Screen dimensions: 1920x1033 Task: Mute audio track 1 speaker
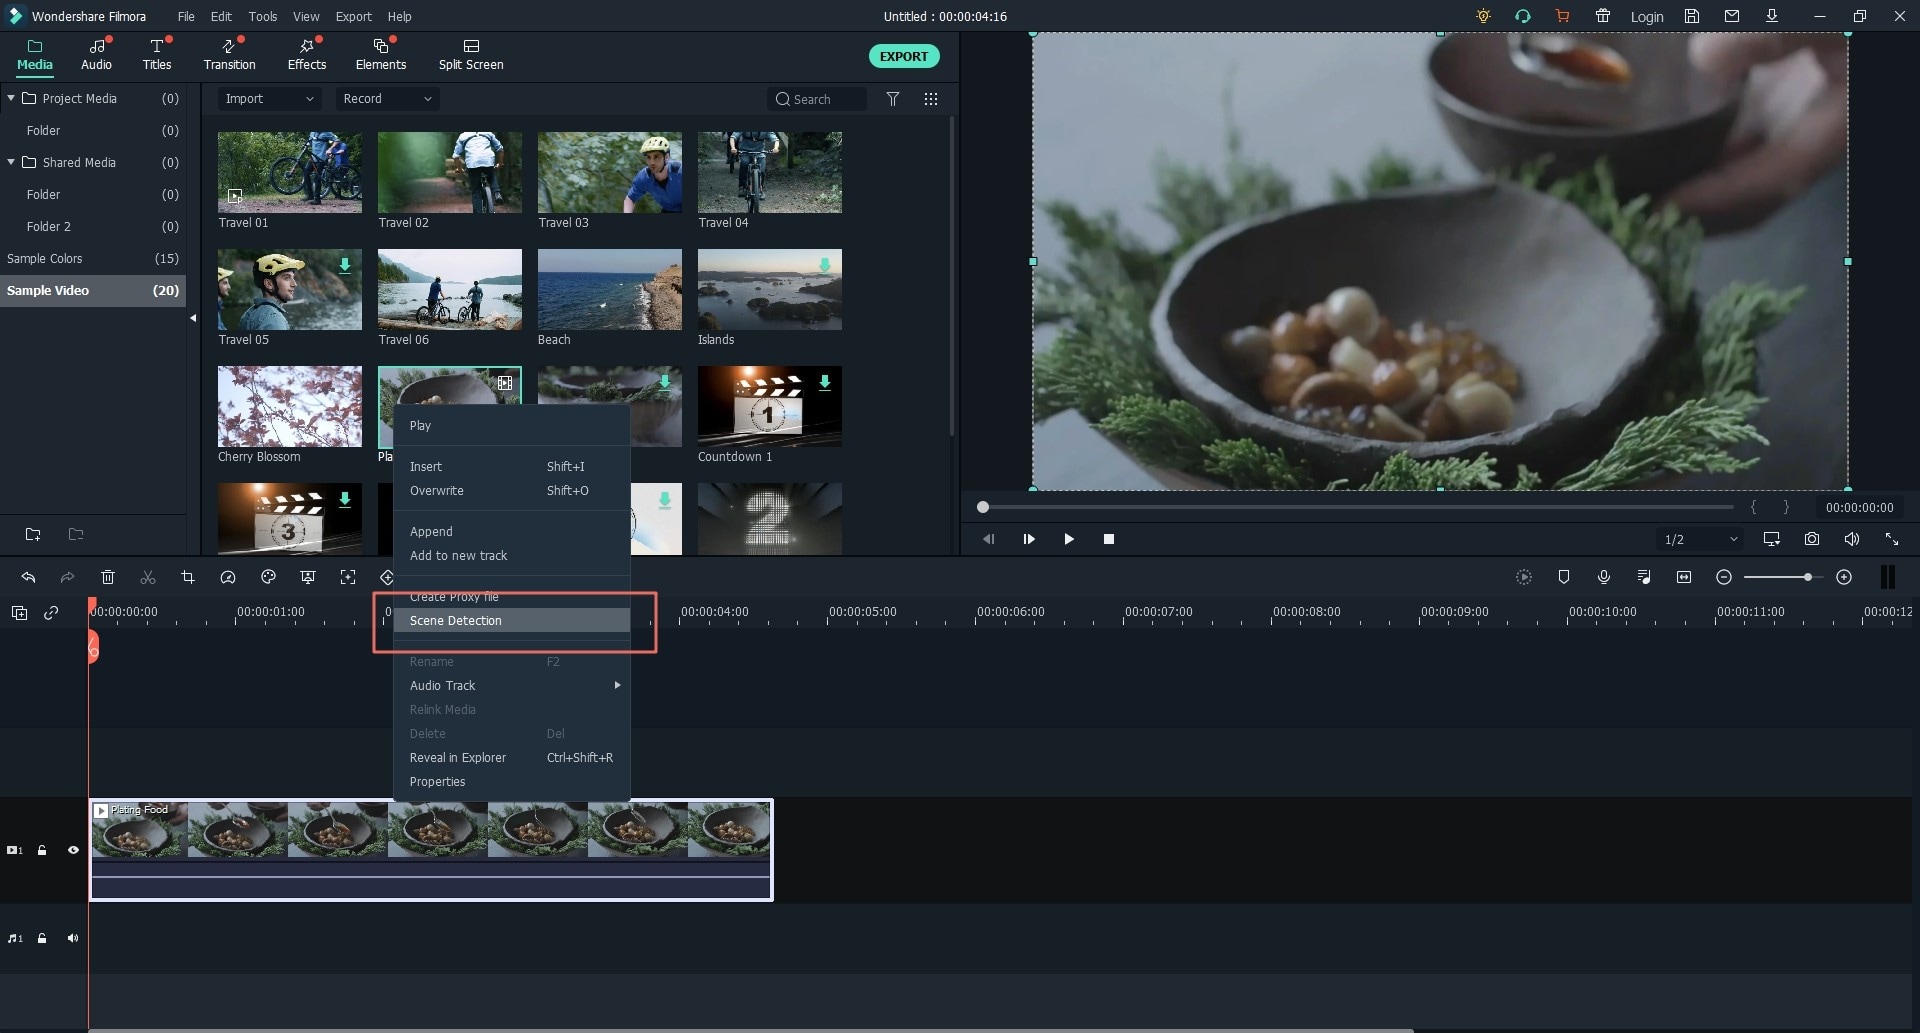coord(73,938)
